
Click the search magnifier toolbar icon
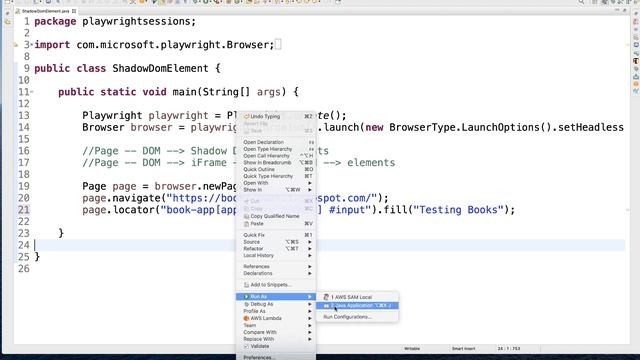581,2
